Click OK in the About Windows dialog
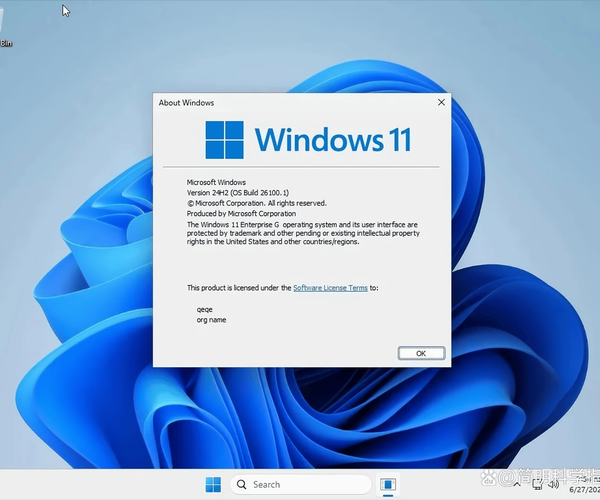Screen dimensions: 600x500 (x=421, y=353)
